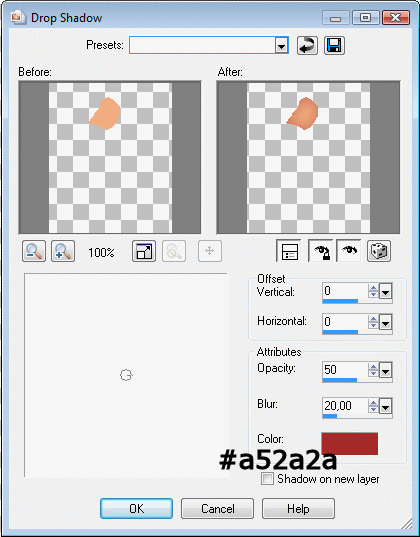Toggle Proof eye preview button
This screenshot has width=420, height=537.
[x=349, y=251]
